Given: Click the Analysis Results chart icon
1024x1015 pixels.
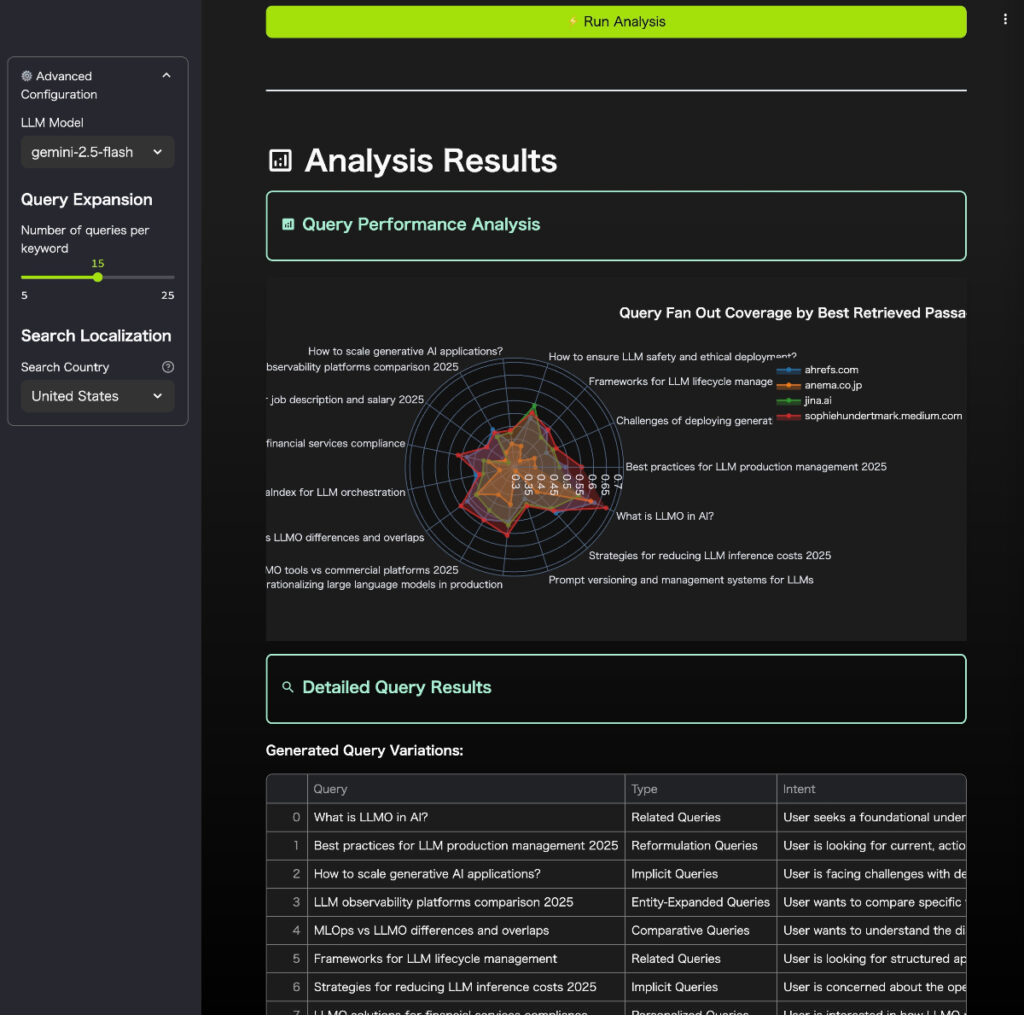Looking at the screenshot, I should [x=281, y=161].
